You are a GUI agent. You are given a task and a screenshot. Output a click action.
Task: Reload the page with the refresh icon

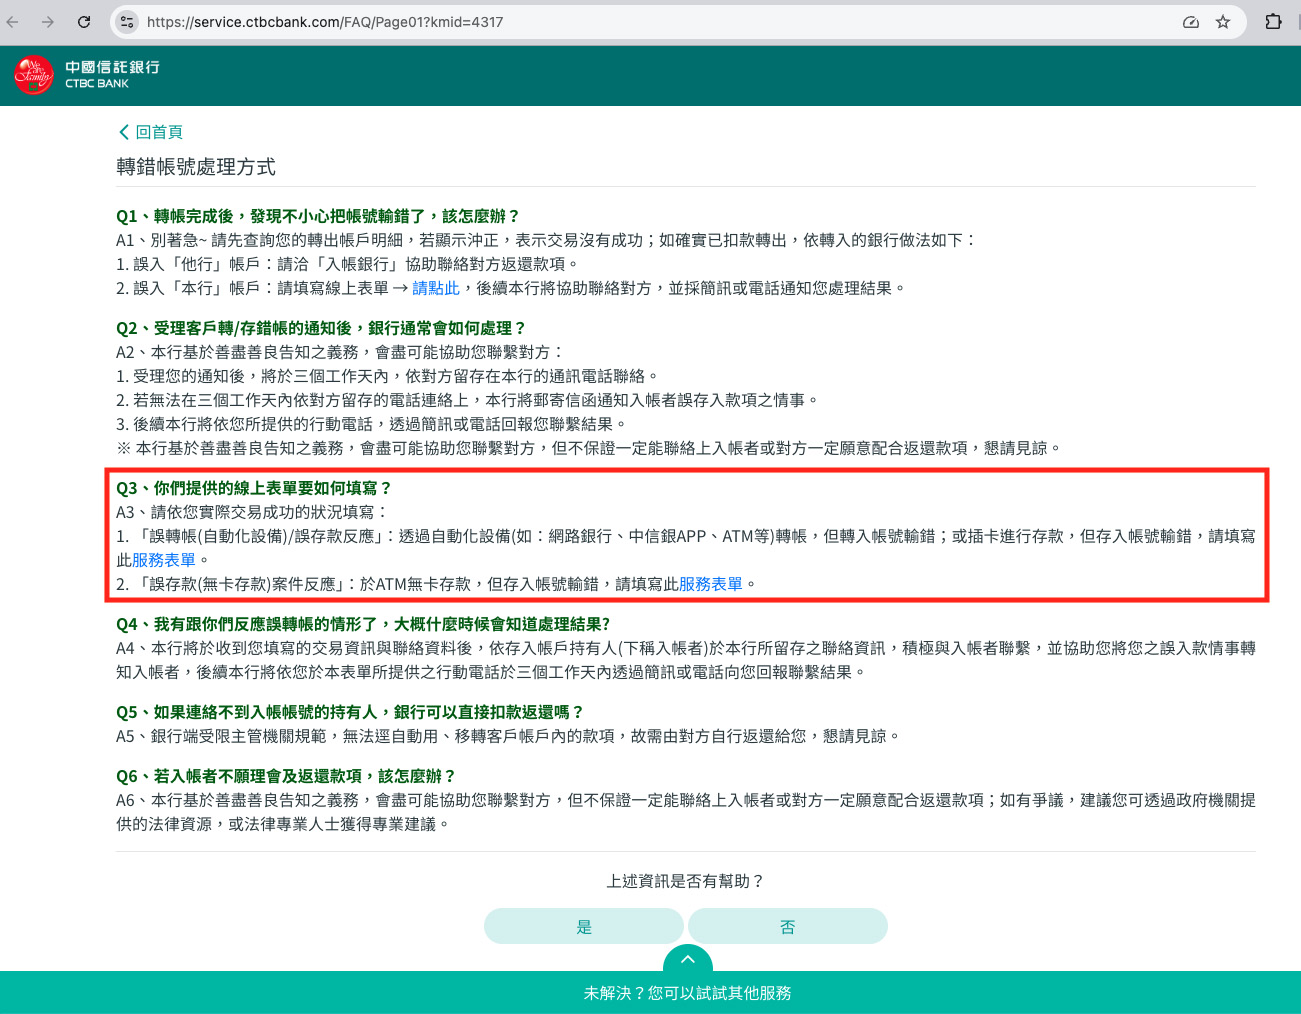point(84,22)
